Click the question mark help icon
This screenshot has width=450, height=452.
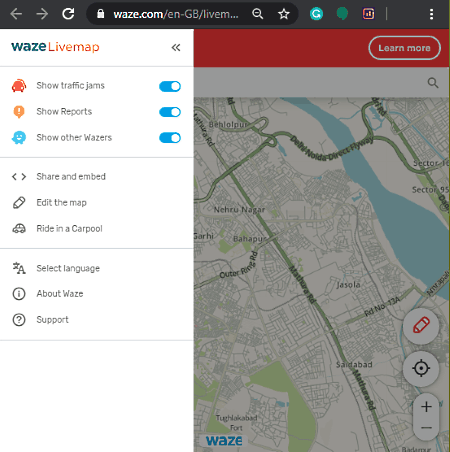coord(19,320)
